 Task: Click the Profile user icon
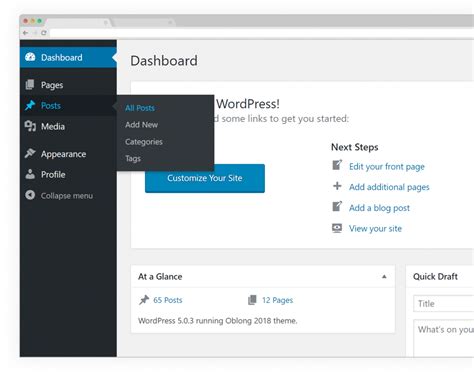[x=30, y=174]
